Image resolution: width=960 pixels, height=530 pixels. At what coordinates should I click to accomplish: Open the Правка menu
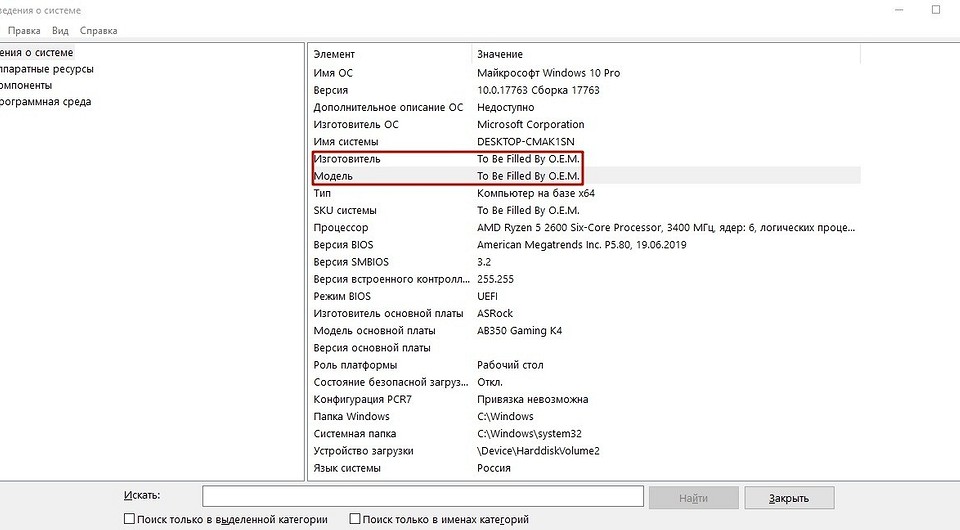[x=24, y=31]
